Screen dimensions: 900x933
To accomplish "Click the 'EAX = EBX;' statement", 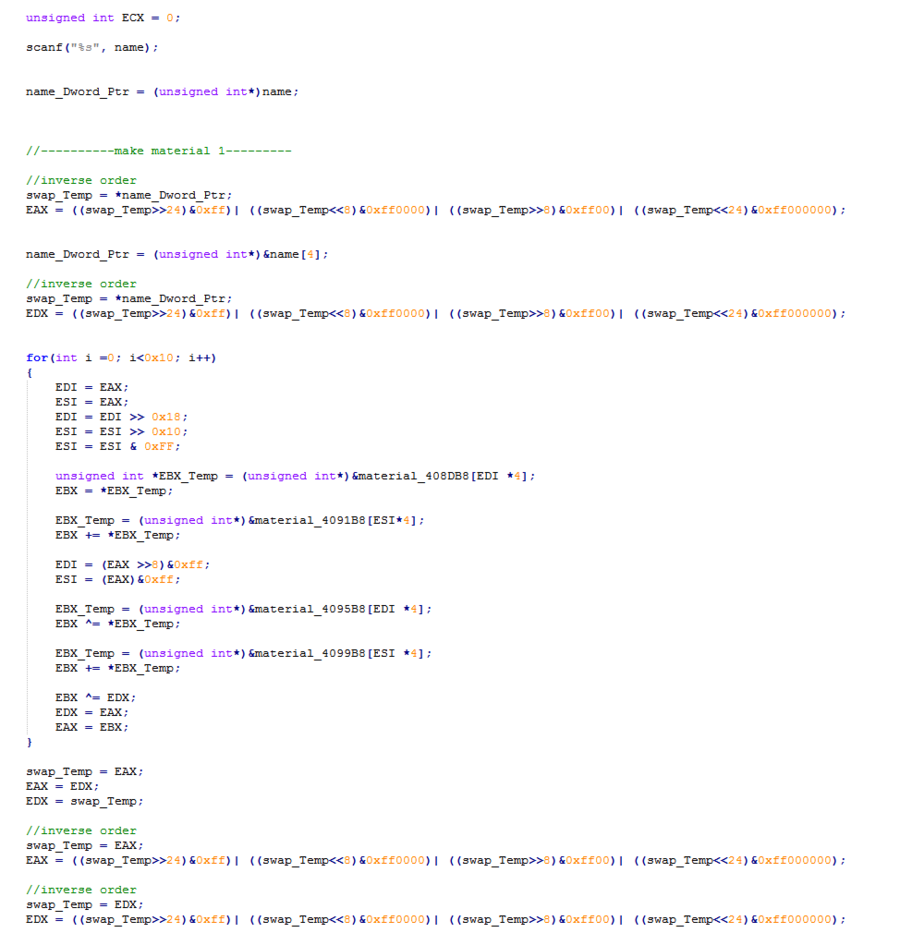I will 92,727.
